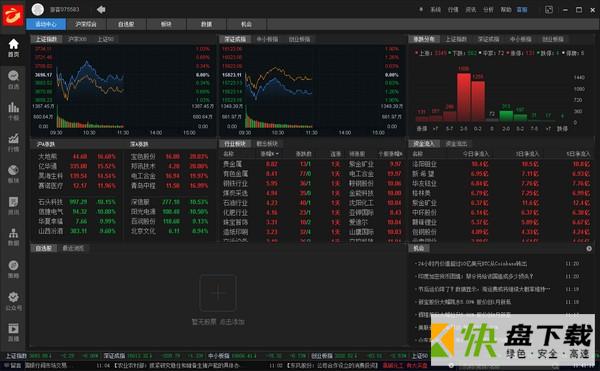Switch to the 机会 tab in the top bar
The height and width of the screenshot is (371, 600).
tap(246, 24)
